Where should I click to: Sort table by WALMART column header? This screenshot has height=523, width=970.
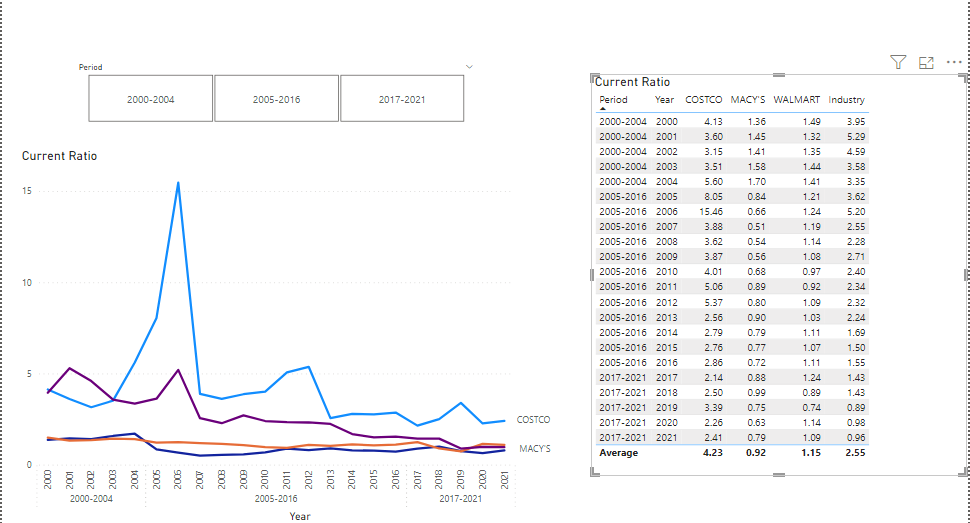coord(797,100)
